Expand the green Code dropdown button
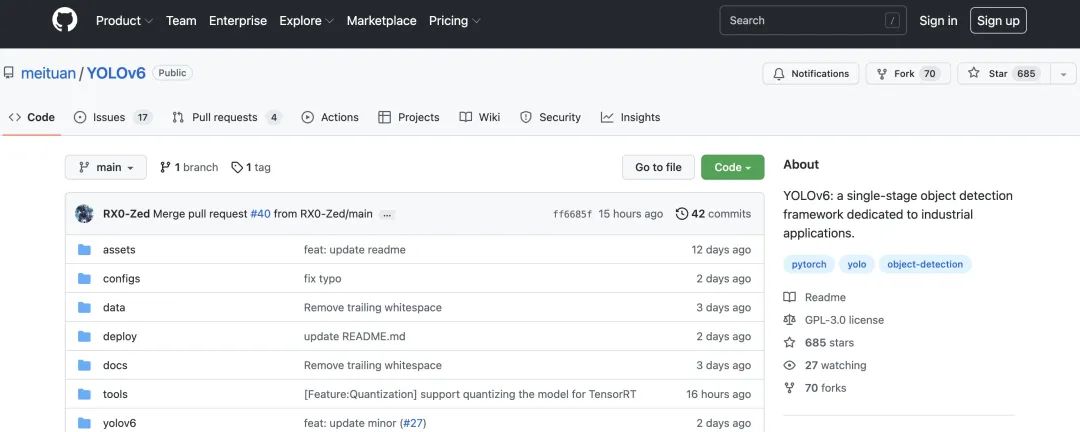This screenshot has height=432, width=1080. click(732, 168)
